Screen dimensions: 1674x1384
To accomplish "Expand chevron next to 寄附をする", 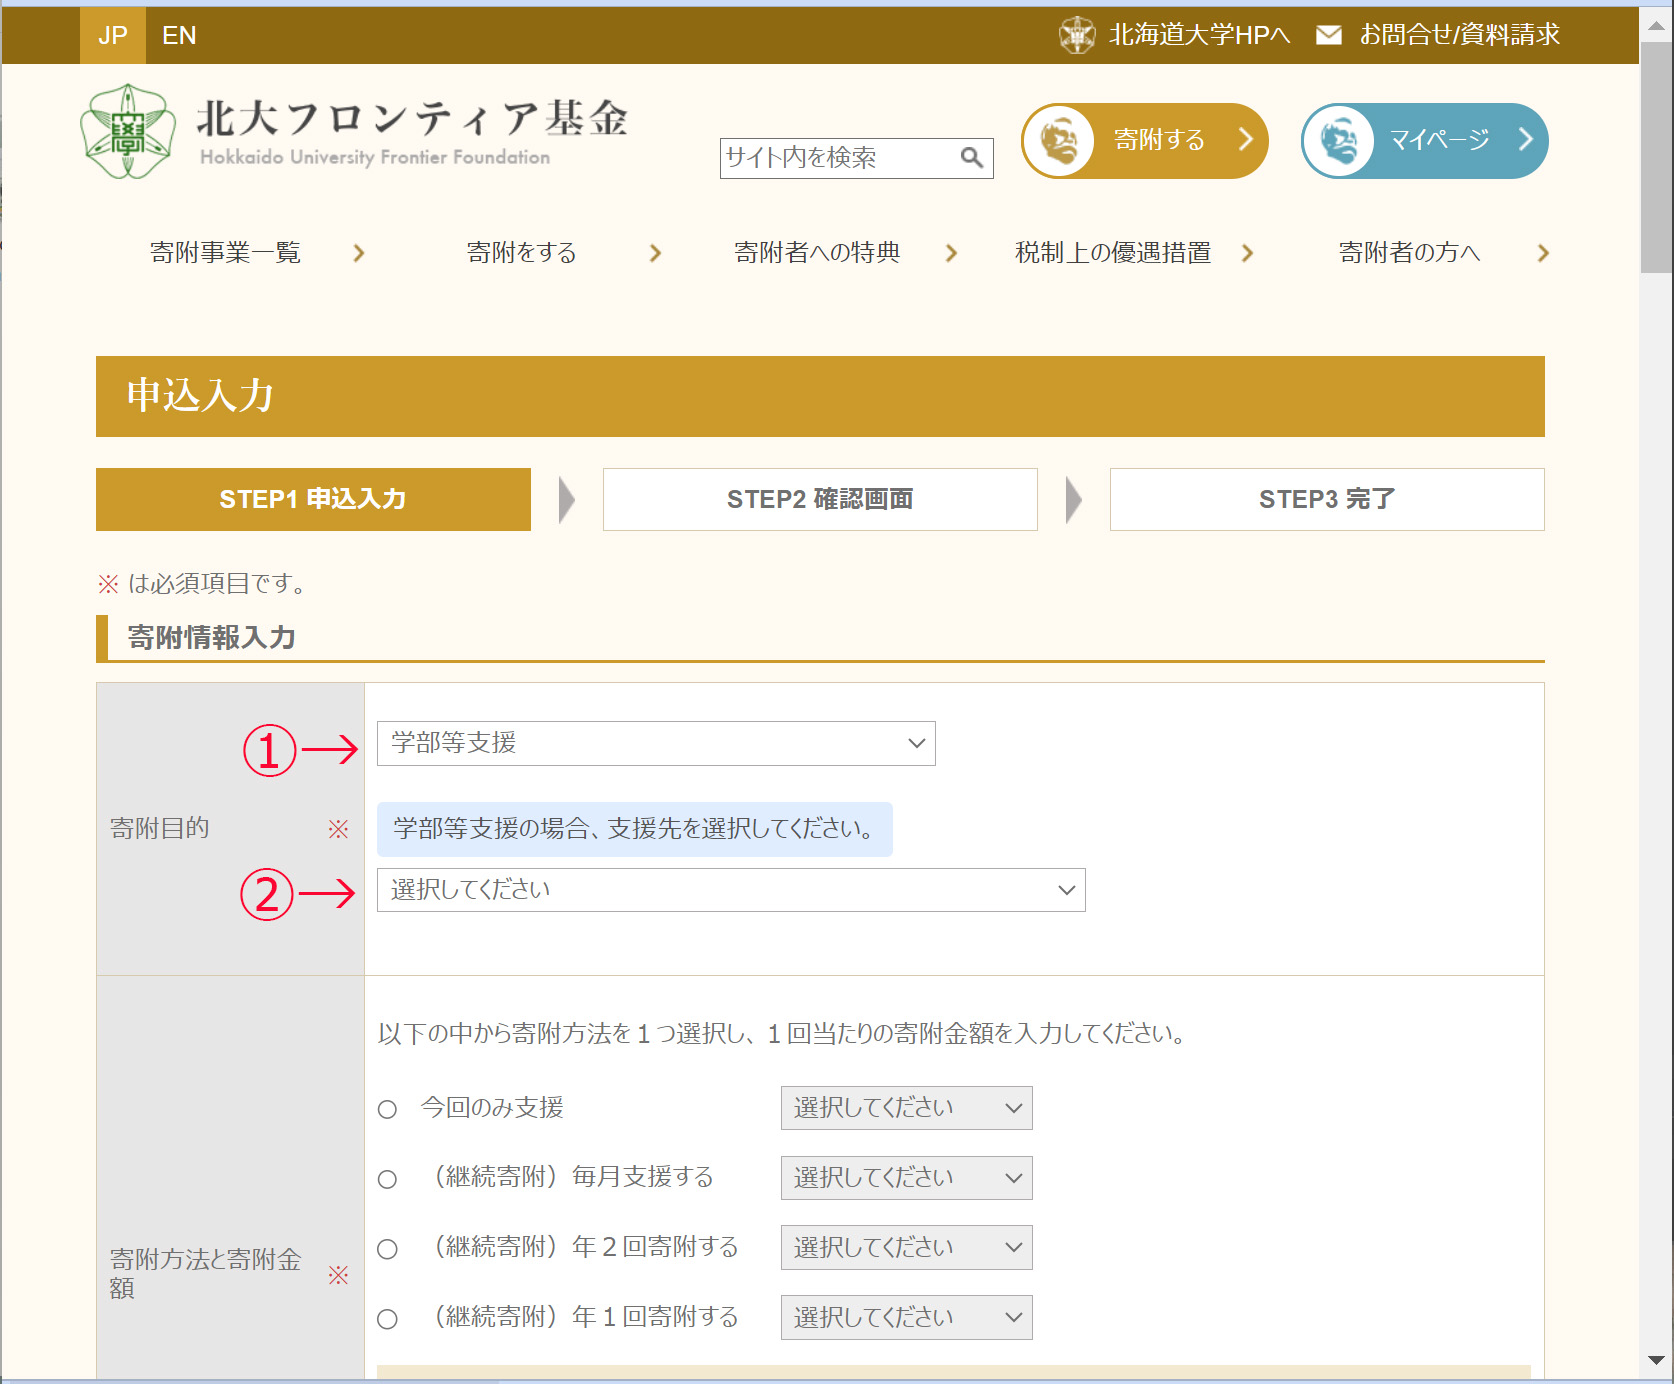I will pyautogui.click(x=655, y=253).
